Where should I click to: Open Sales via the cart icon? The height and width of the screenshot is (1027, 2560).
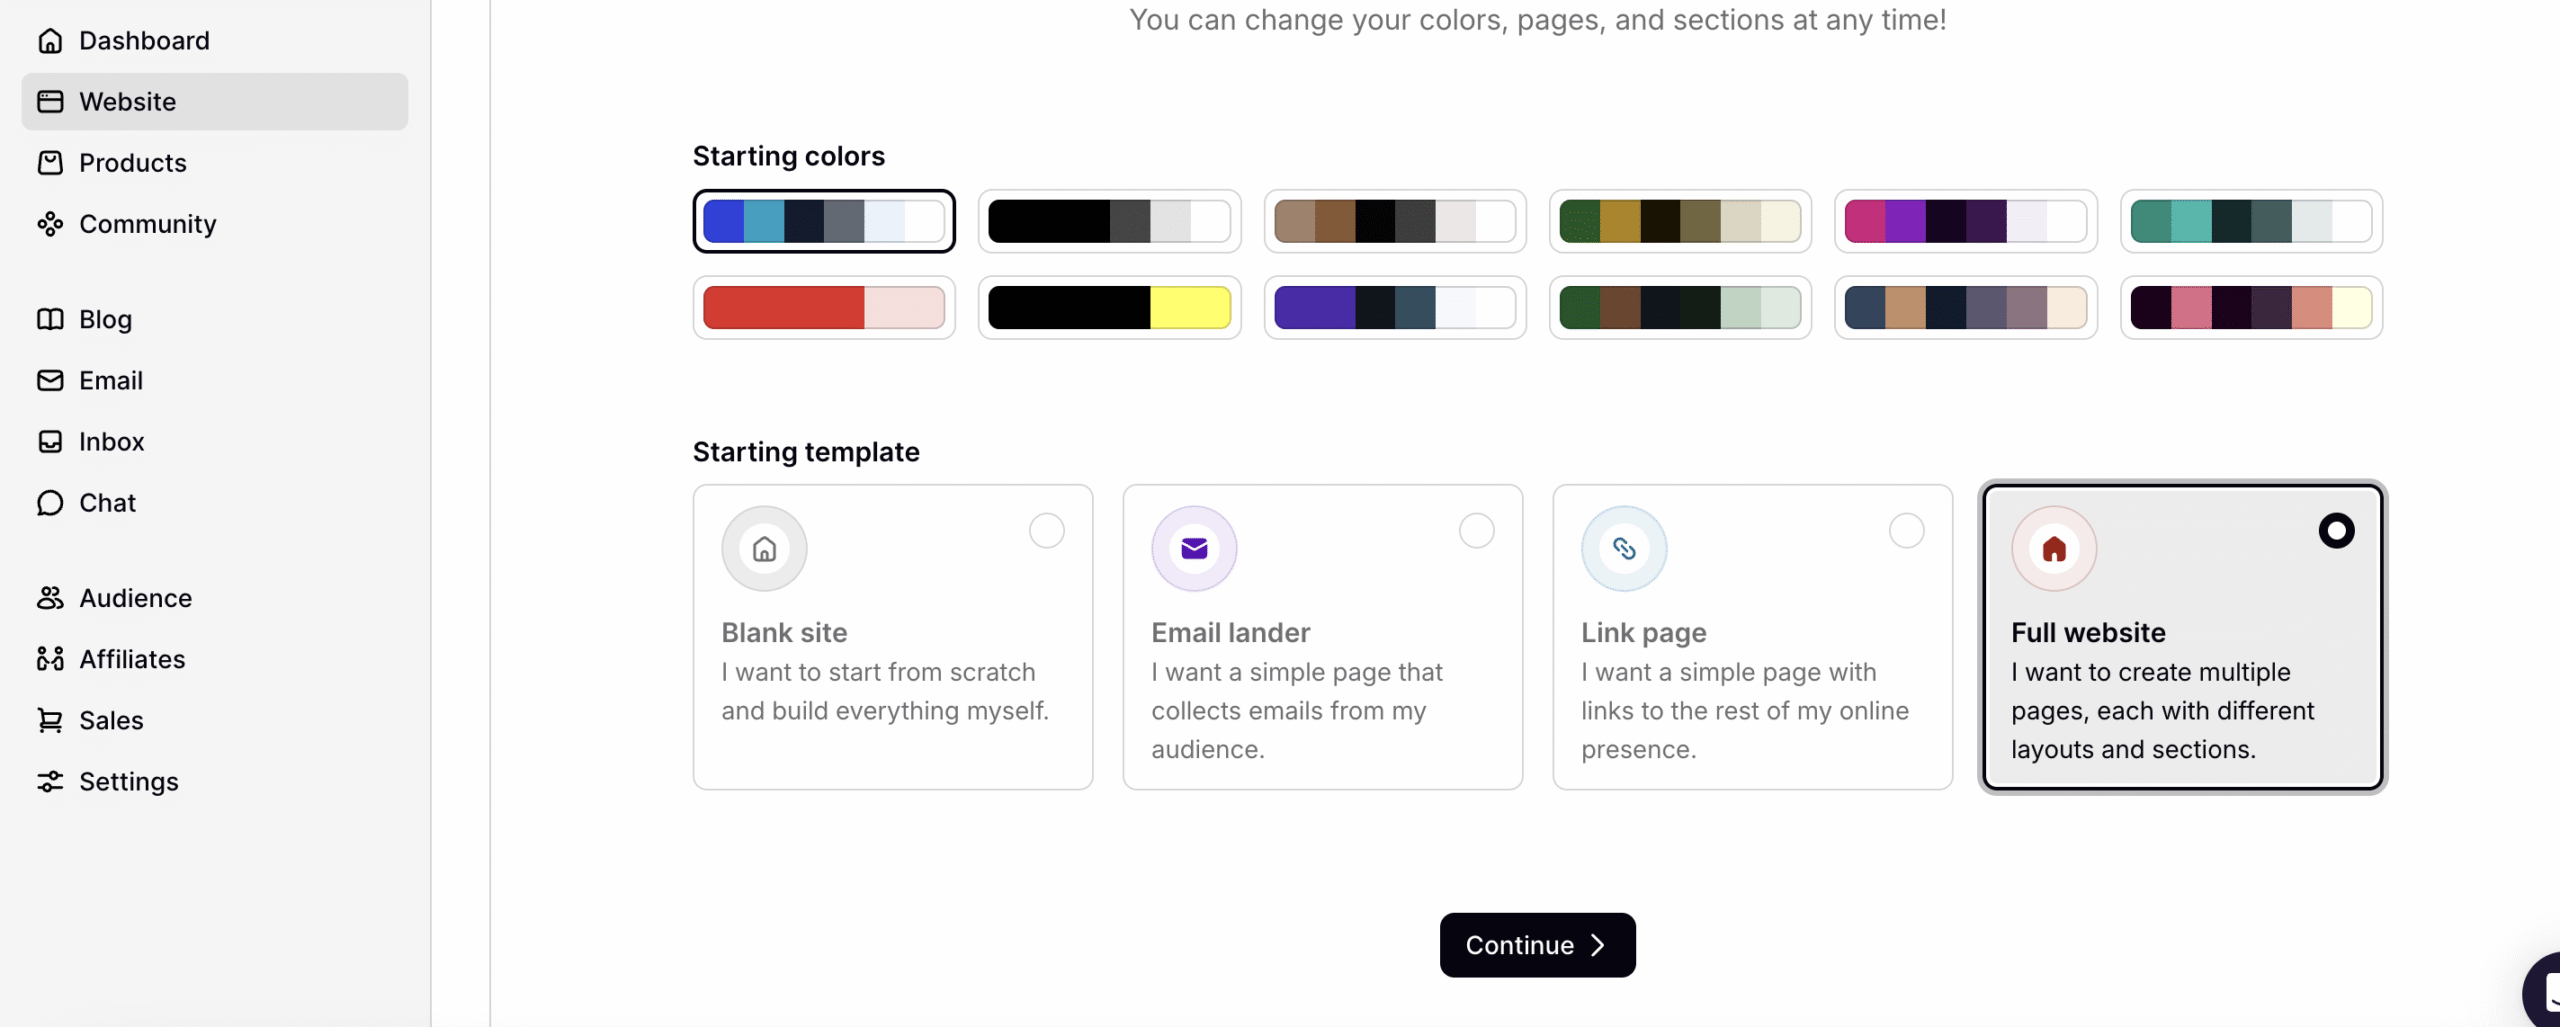coord(50,719)
